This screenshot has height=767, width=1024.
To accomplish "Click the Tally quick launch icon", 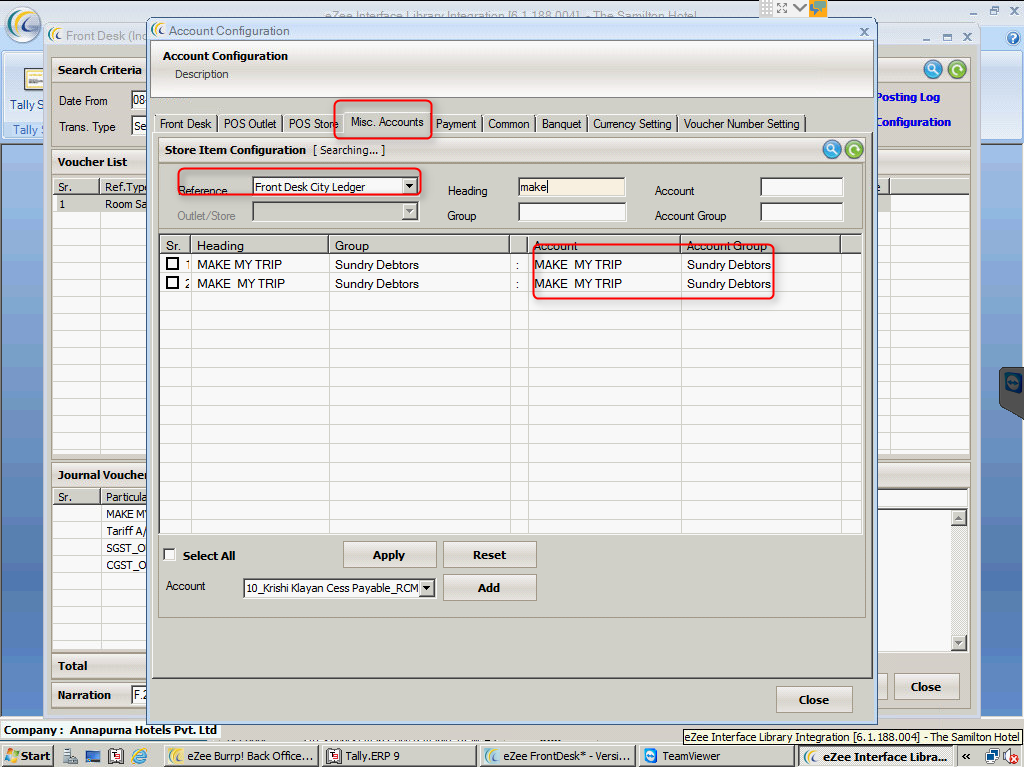I will point(116,756).
